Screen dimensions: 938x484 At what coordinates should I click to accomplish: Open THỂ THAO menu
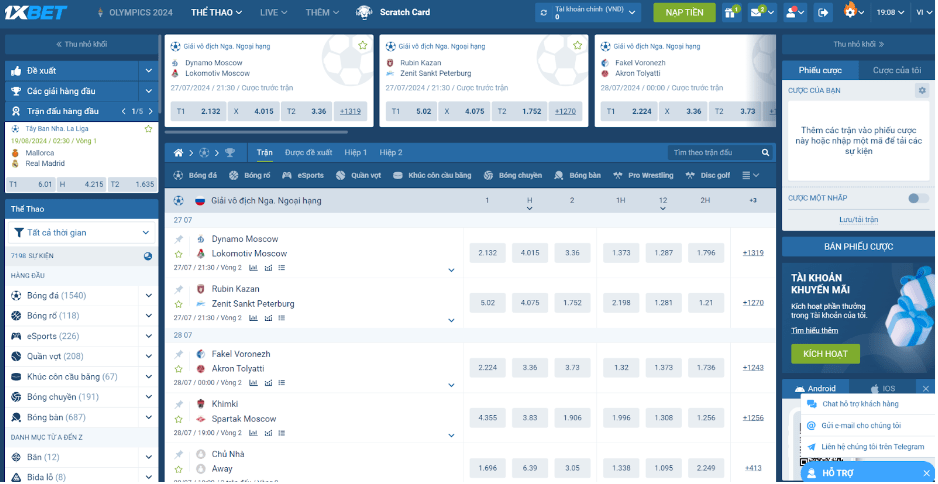217,12
